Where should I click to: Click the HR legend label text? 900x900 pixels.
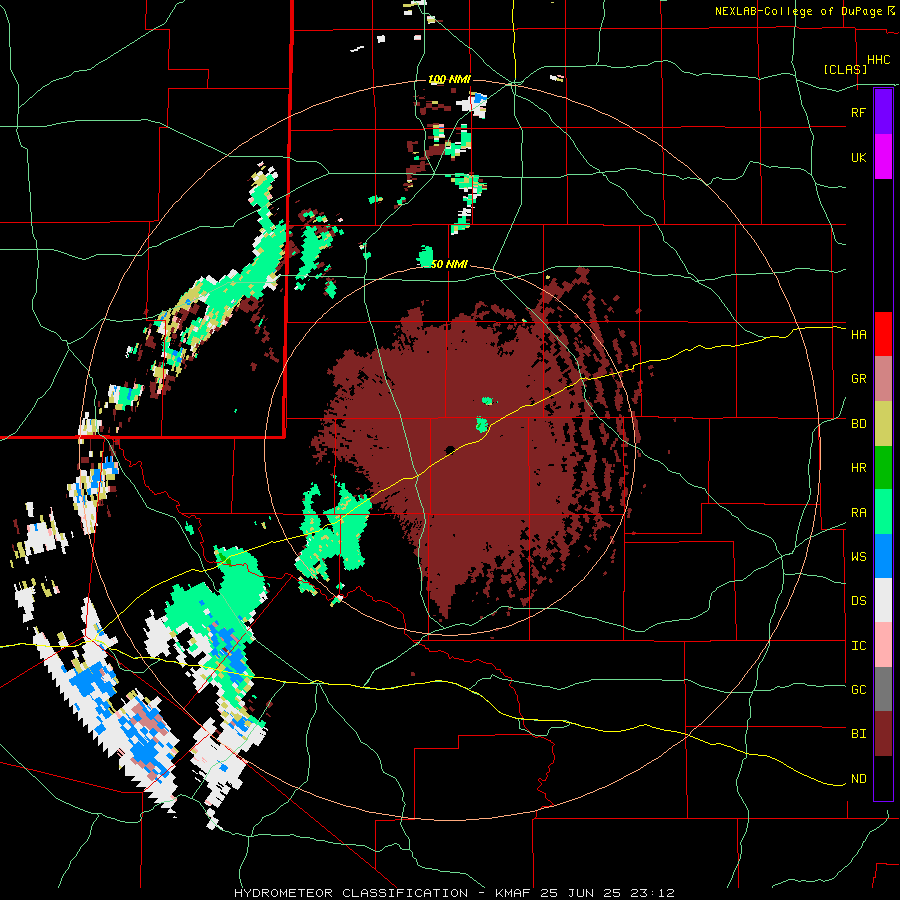click(x=859, y=468)
